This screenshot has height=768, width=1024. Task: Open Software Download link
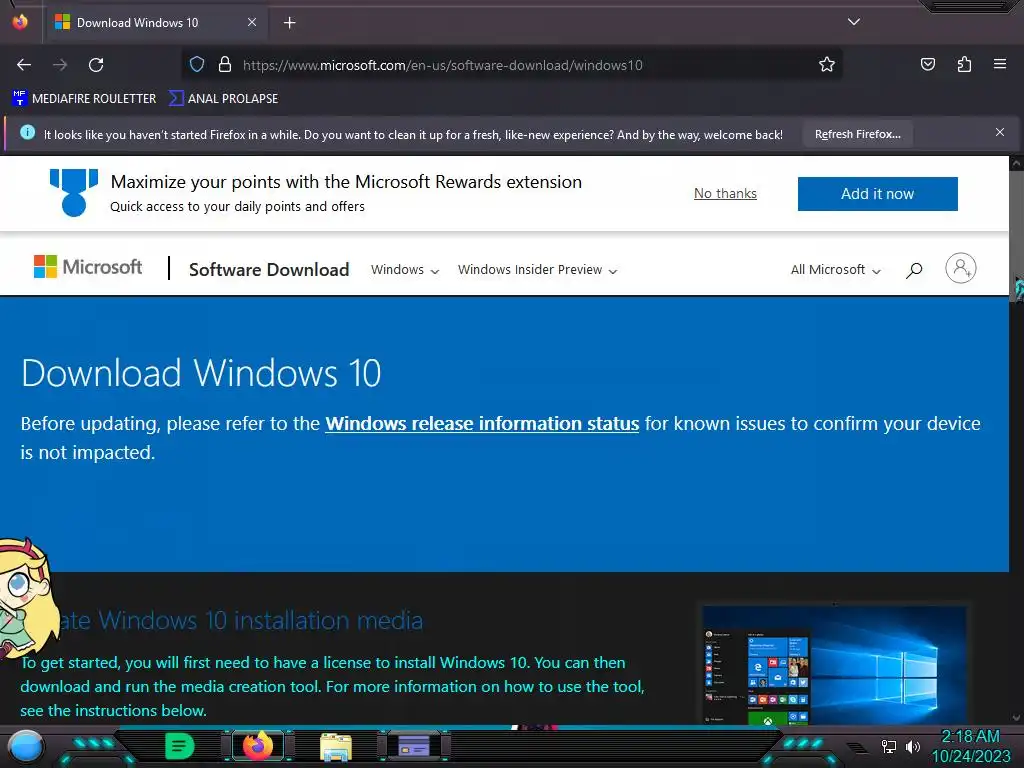click(x=269, y=270)
